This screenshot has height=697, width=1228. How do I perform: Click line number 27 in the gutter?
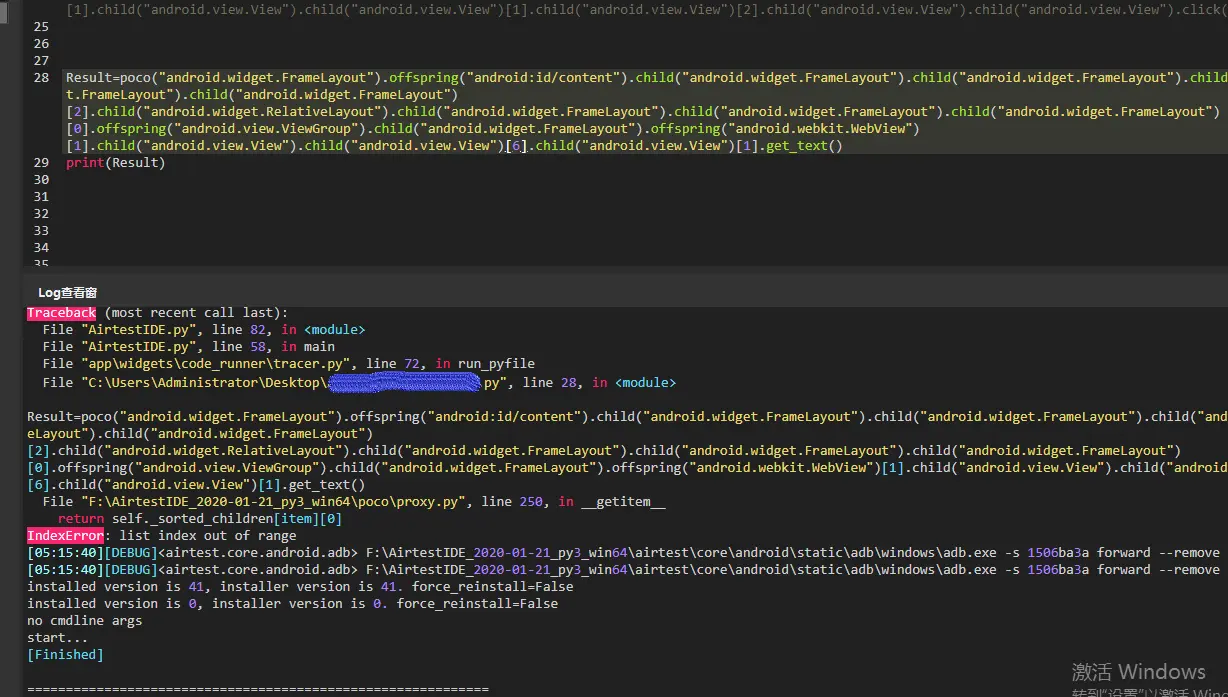point(41,61)
